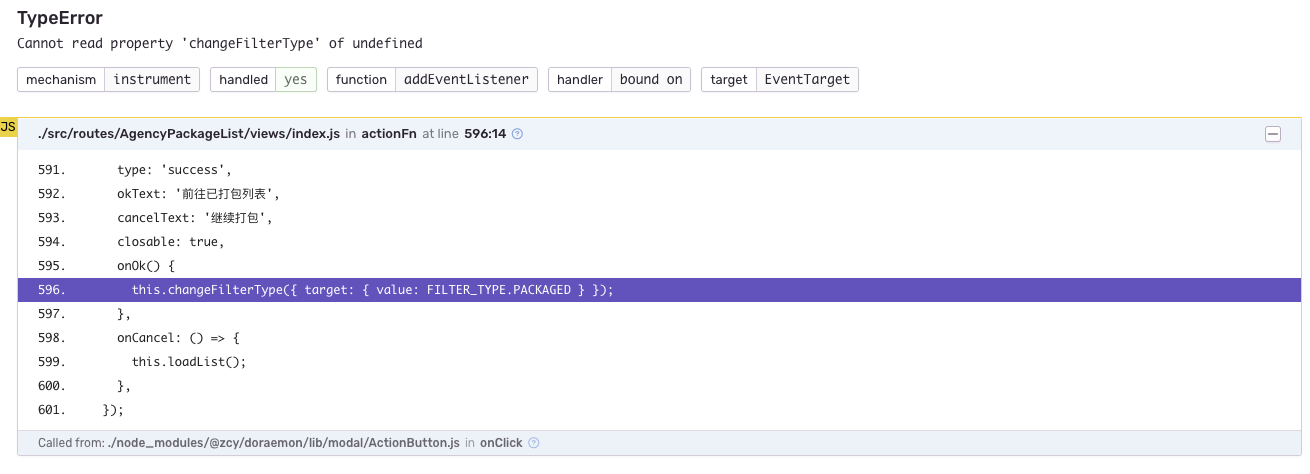The height and width of the screenshot is (474, 1310).
Task: Select highlighted error line 596
Action: point(372,290)
